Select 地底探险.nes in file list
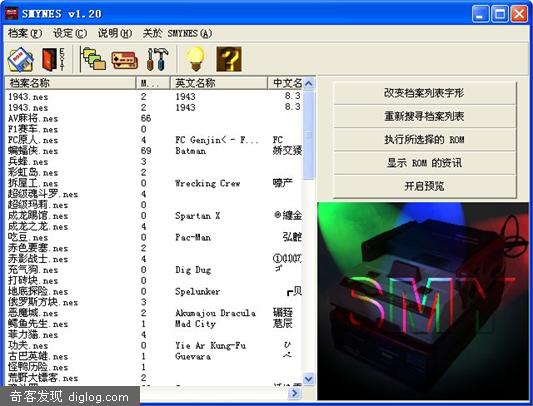 pos(38,291)
